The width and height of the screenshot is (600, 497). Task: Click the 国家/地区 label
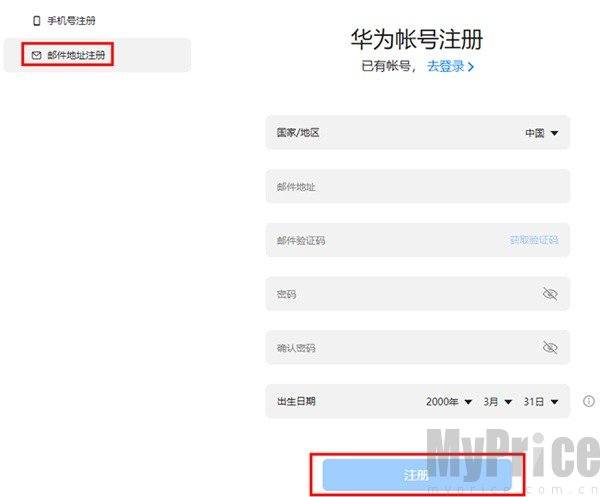pos(298,133)
